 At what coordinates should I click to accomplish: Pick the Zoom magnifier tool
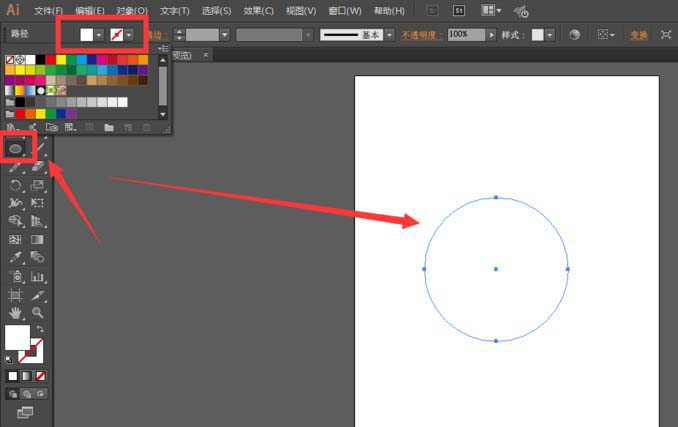tap(38, 312)
